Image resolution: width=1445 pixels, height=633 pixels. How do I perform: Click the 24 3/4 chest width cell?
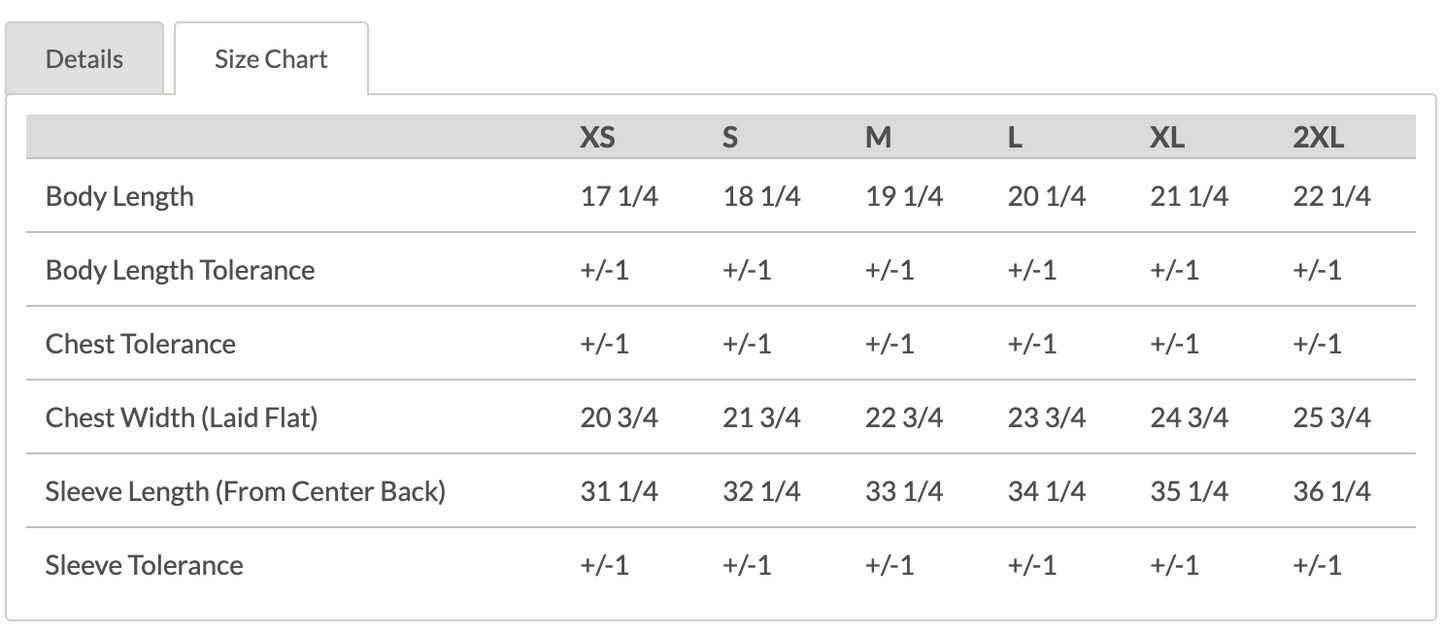[1189, 417]
